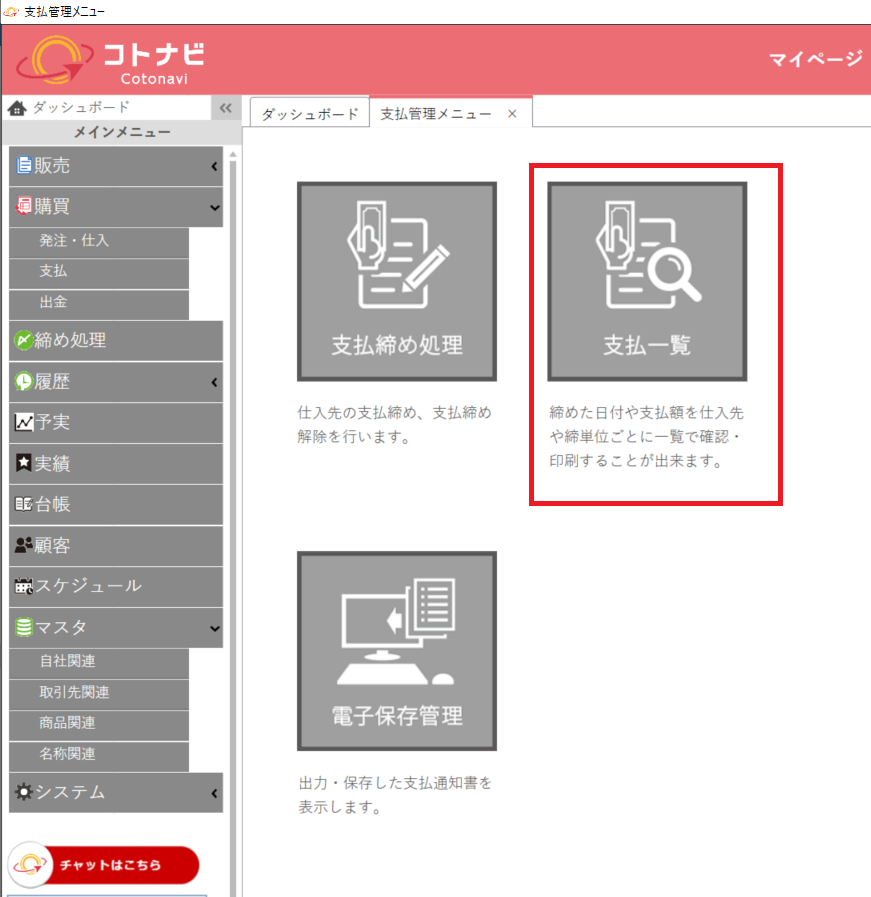The width and height of the screenshot is (871, 897).
Task: Open the 台帳 ledger menu item
Action: [x=115, y=505]
